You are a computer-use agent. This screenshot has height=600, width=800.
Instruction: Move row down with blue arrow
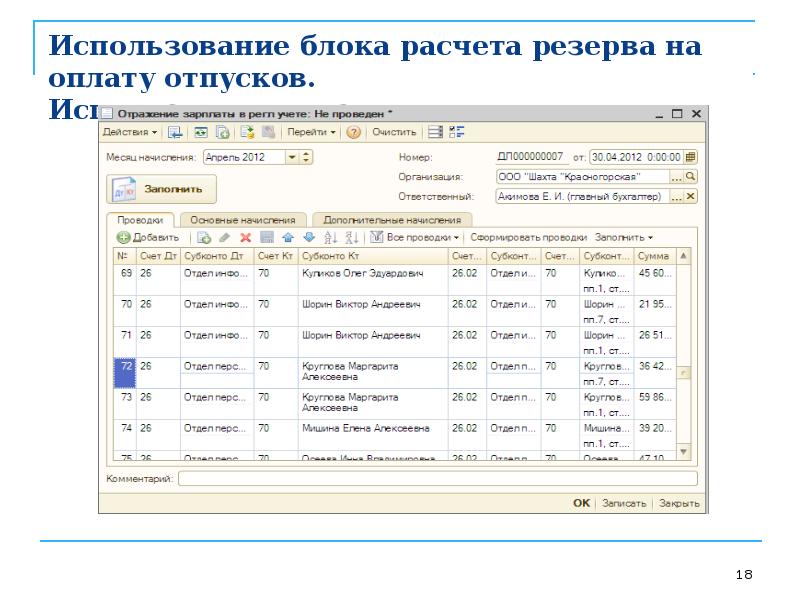tap(308, 238)
